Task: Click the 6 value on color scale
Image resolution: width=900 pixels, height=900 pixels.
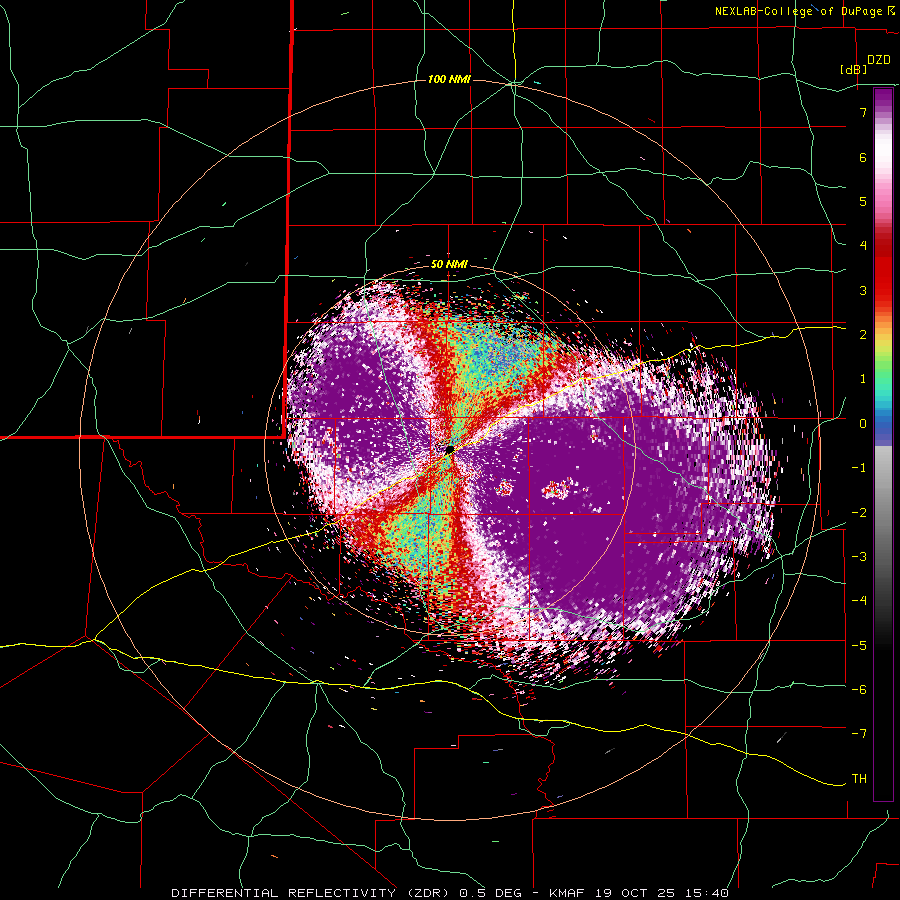Action: click(x=863, y=157)
